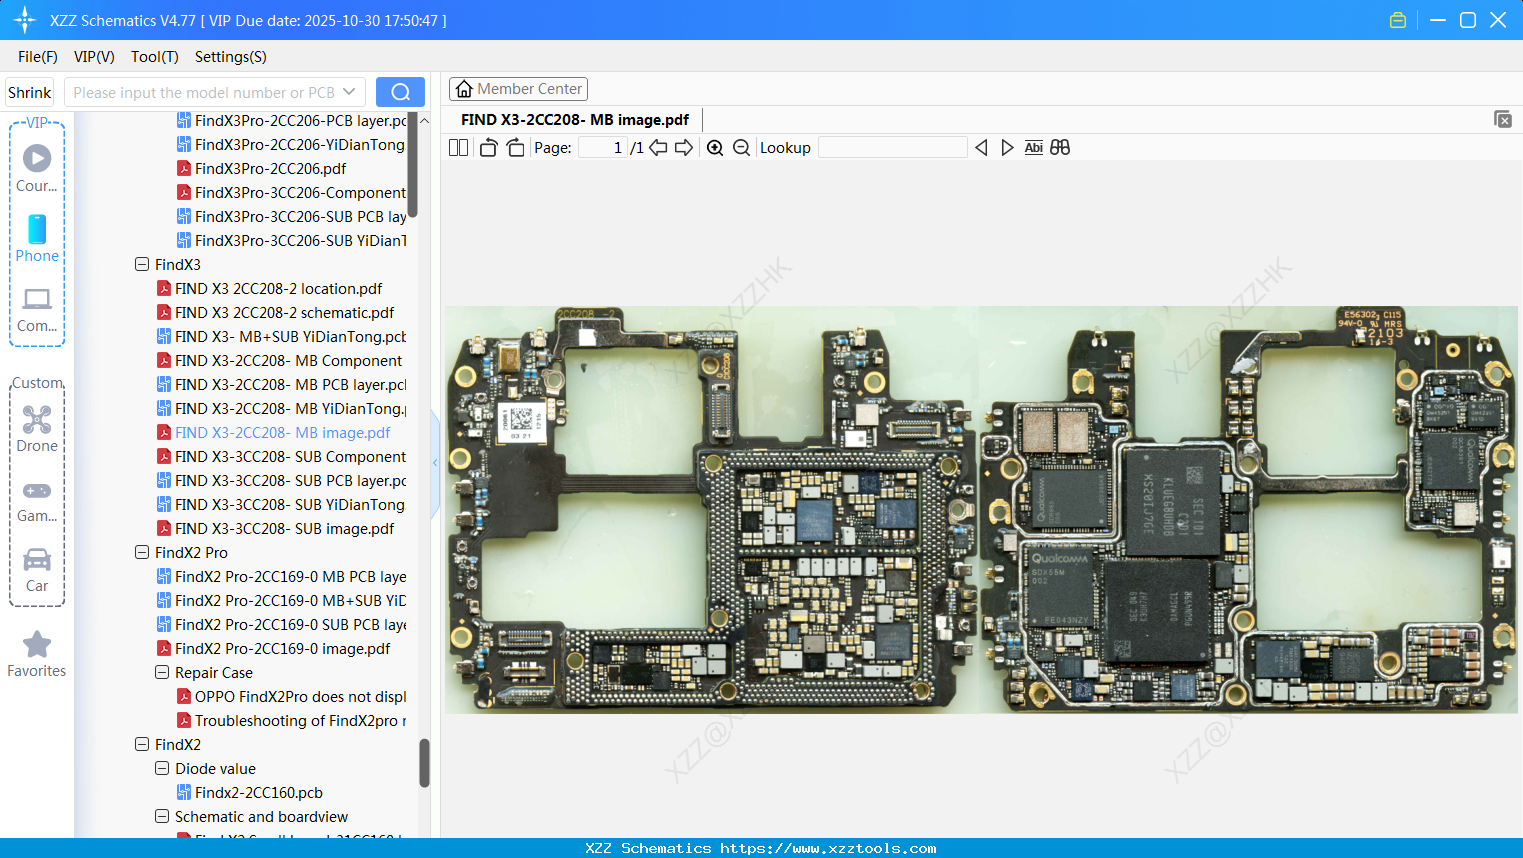This screenshot has width=1523, height=858.
Task: Toggle two-page view in PDF toolbar
Action: pyautogui.click(x=459, y=148)
